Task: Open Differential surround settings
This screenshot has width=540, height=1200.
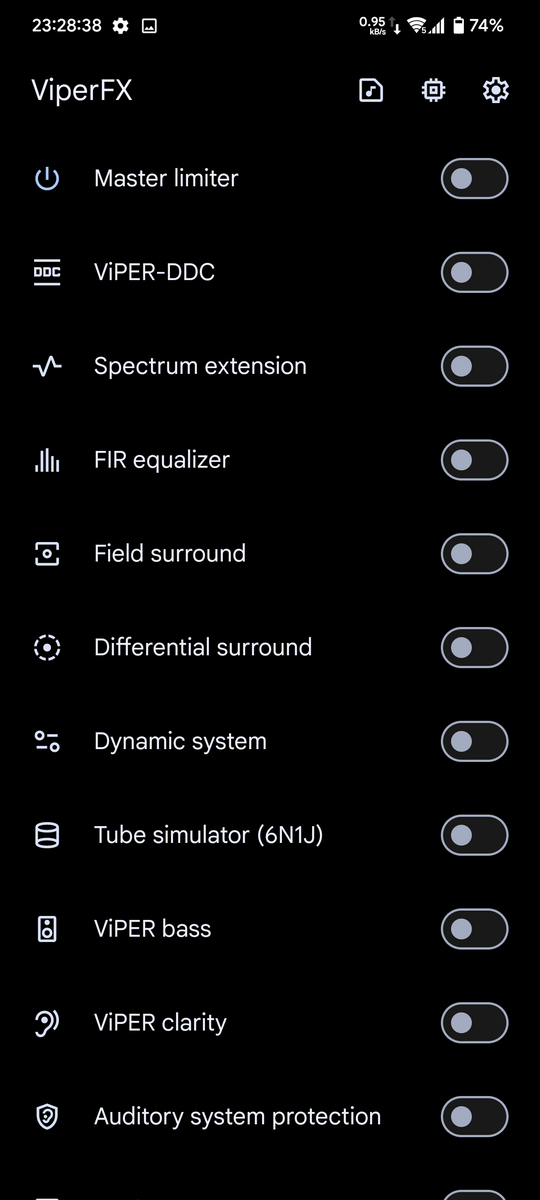Action: 270,647
